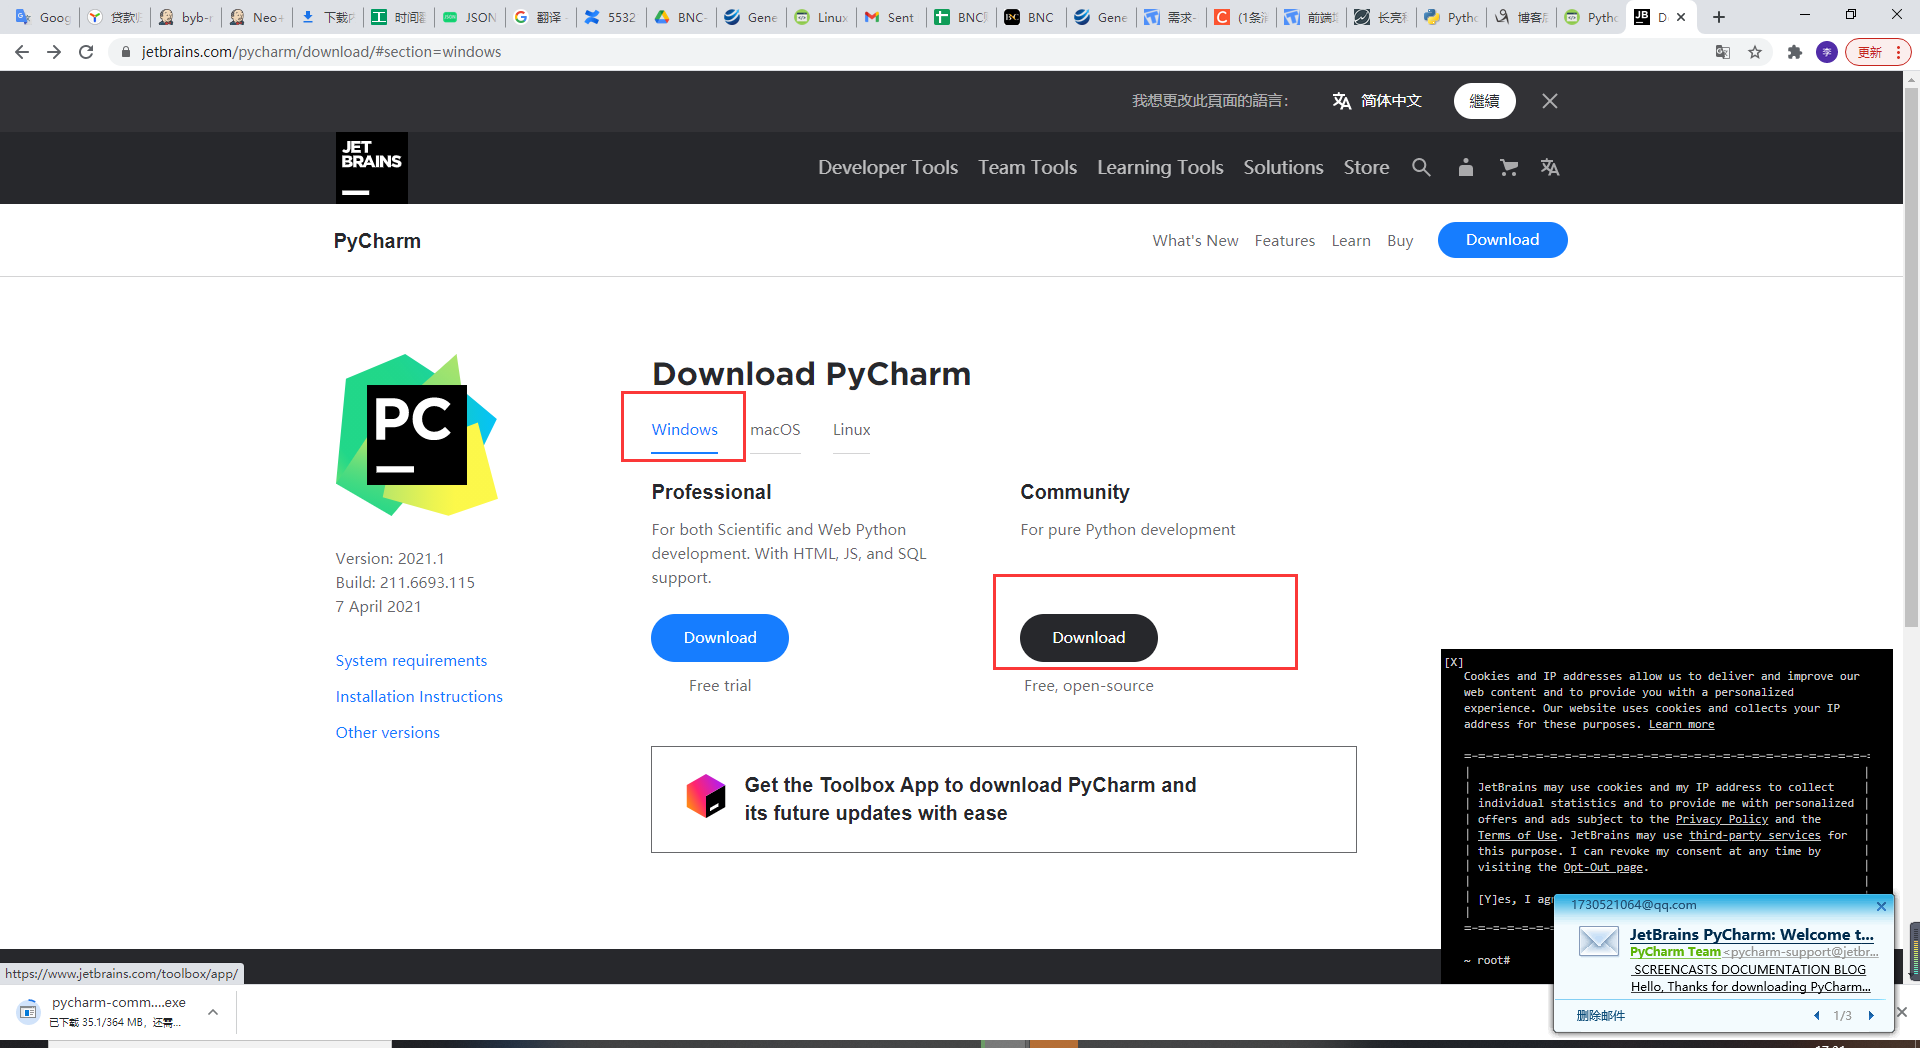1920x1048 pixels.
Task: Open the Solutions menu
Action: (x=1283, y=167)
